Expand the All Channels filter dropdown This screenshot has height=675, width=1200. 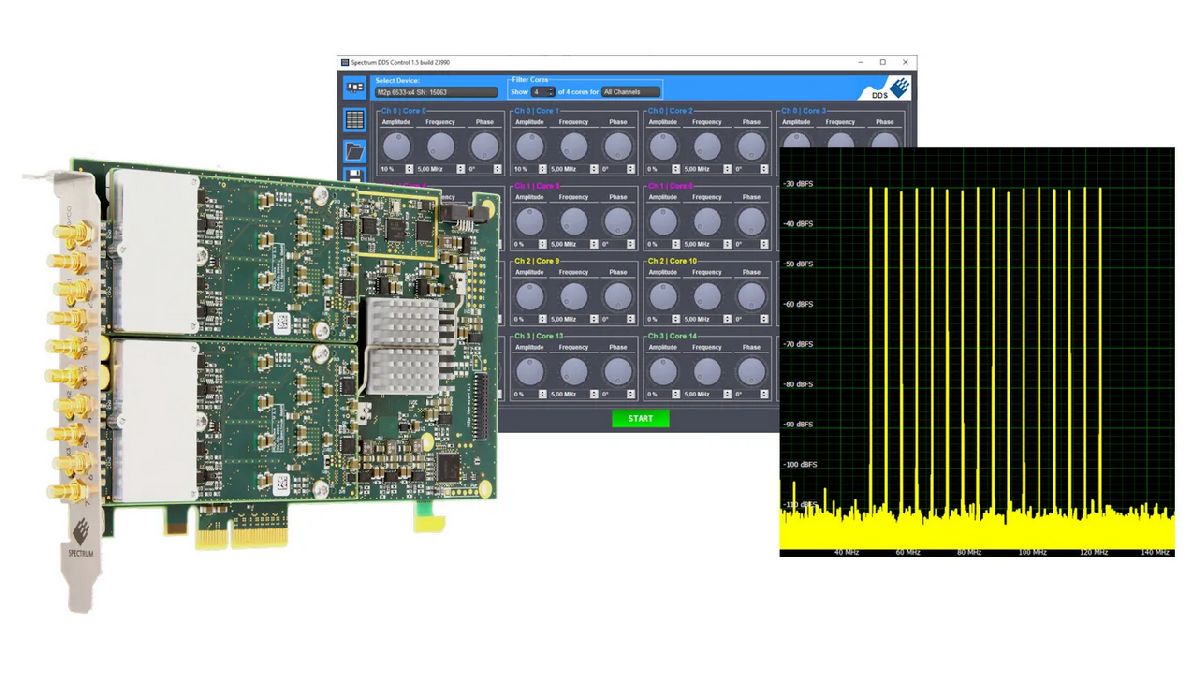[x=630, y=92]
